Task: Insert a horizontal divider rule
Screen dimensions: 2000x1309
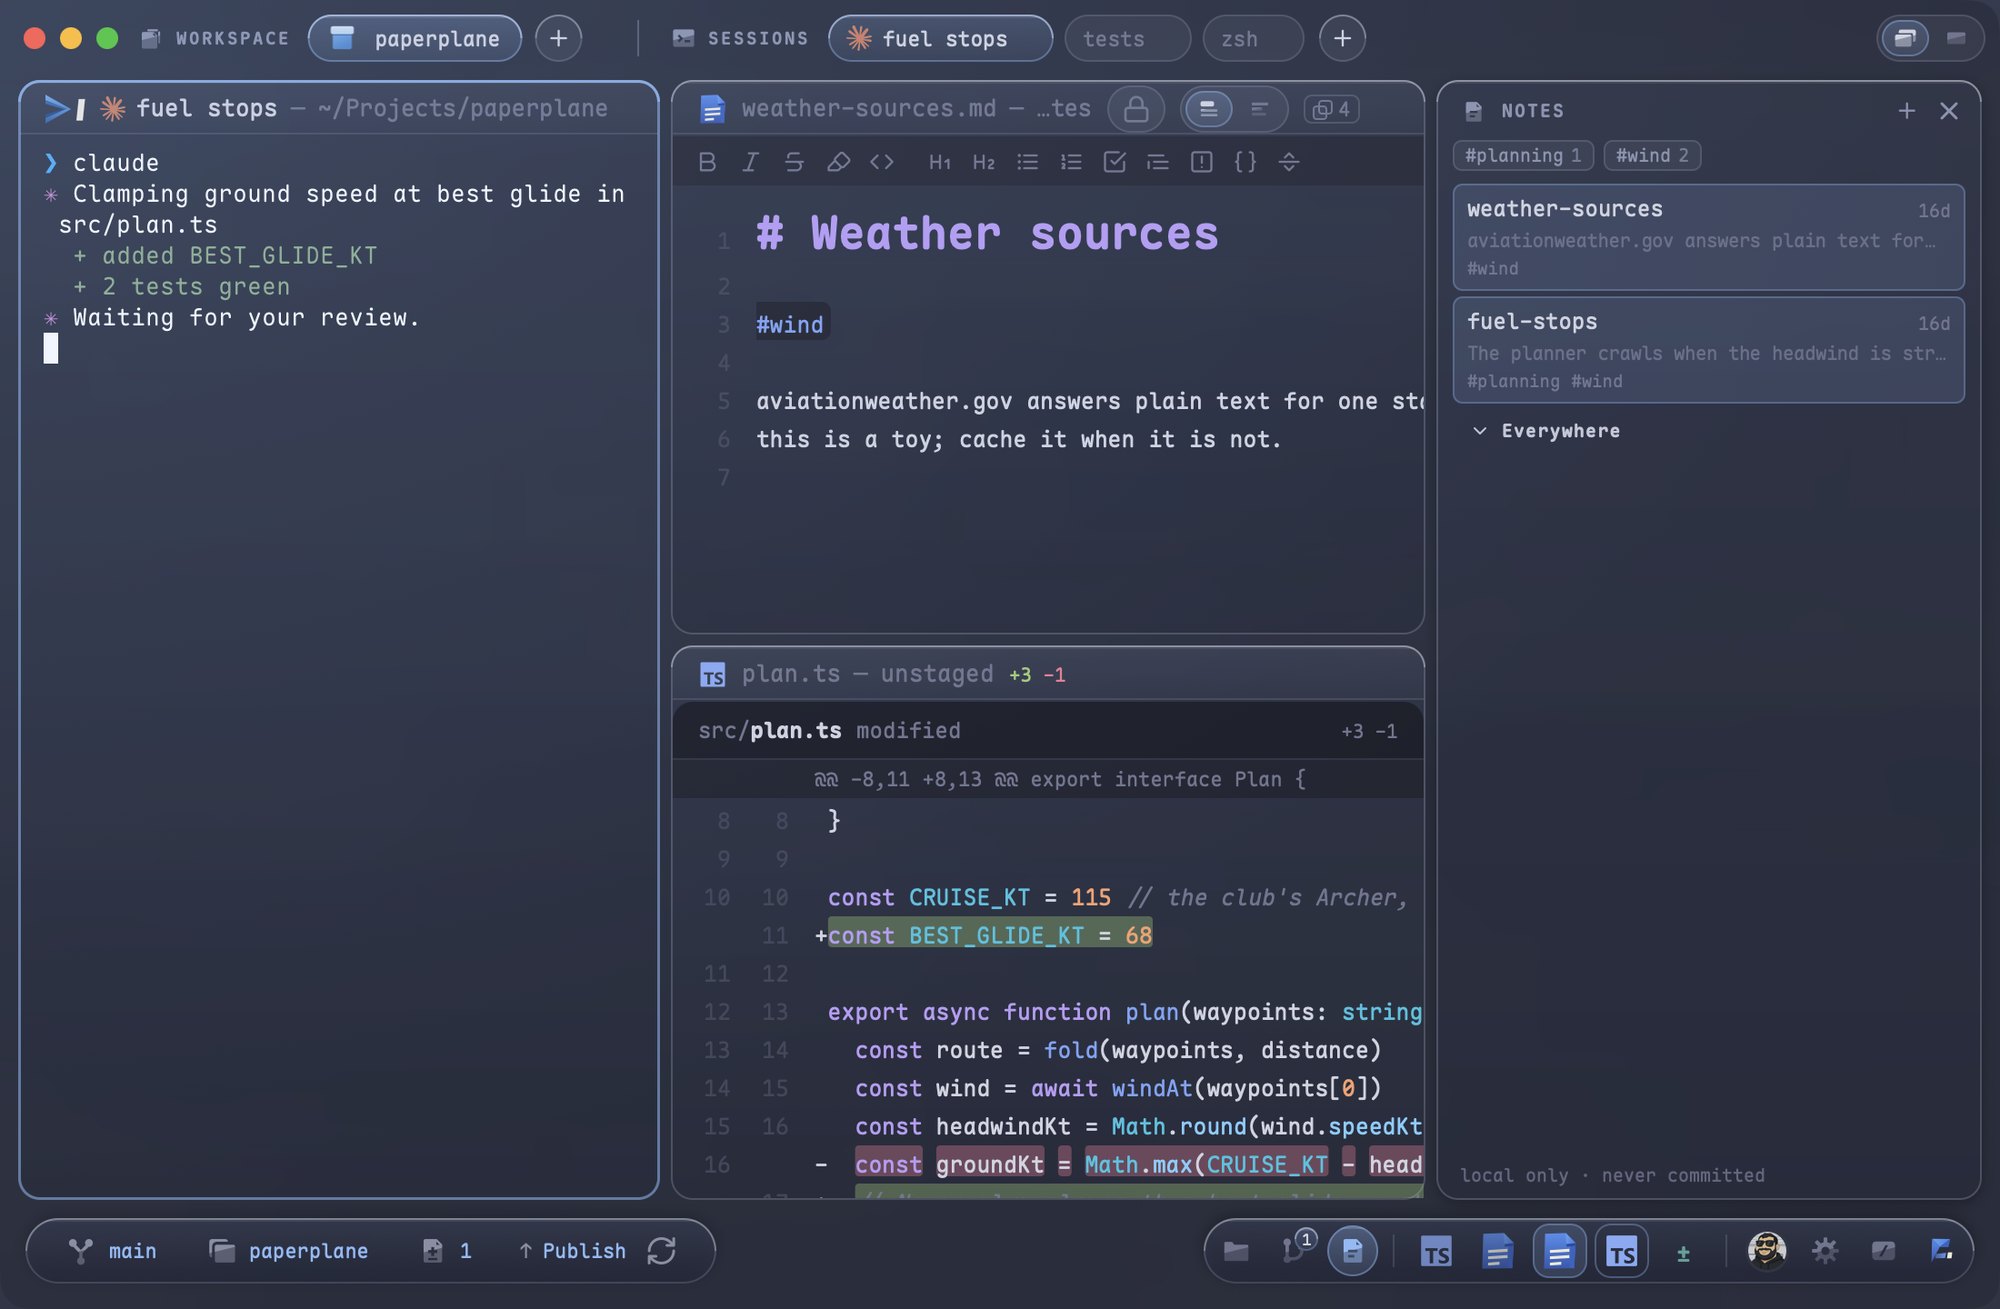Action: point(1289,162)
